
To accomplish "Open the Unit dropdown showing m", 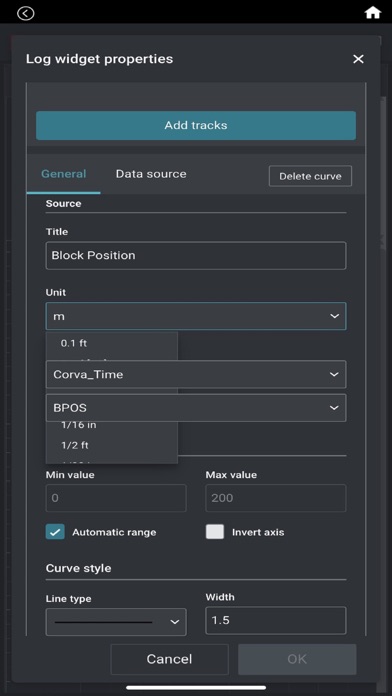I will [196, 316].
